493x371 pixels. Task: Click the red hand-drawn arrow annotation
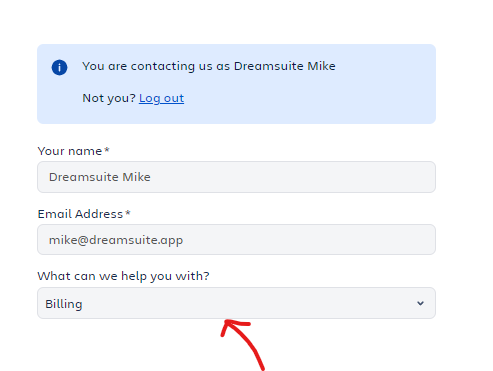[x=243, y=344]
